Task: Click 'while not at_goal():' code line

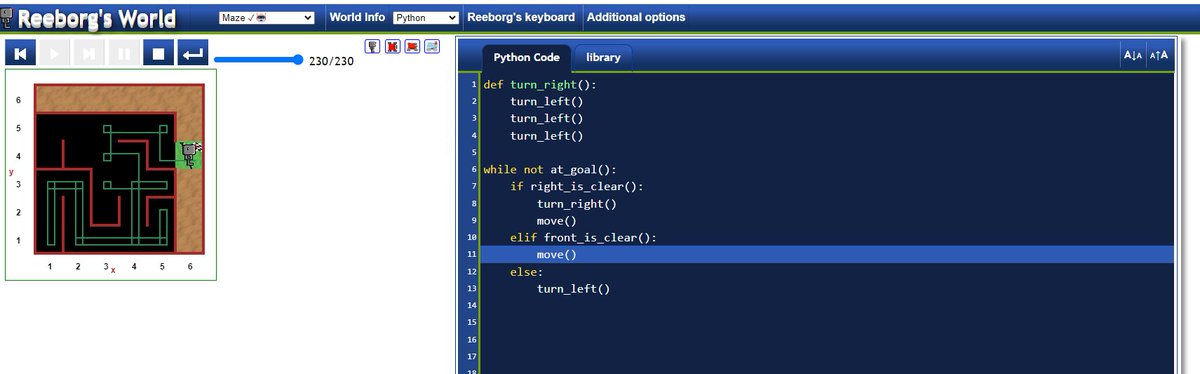Action: coord(550,170)
